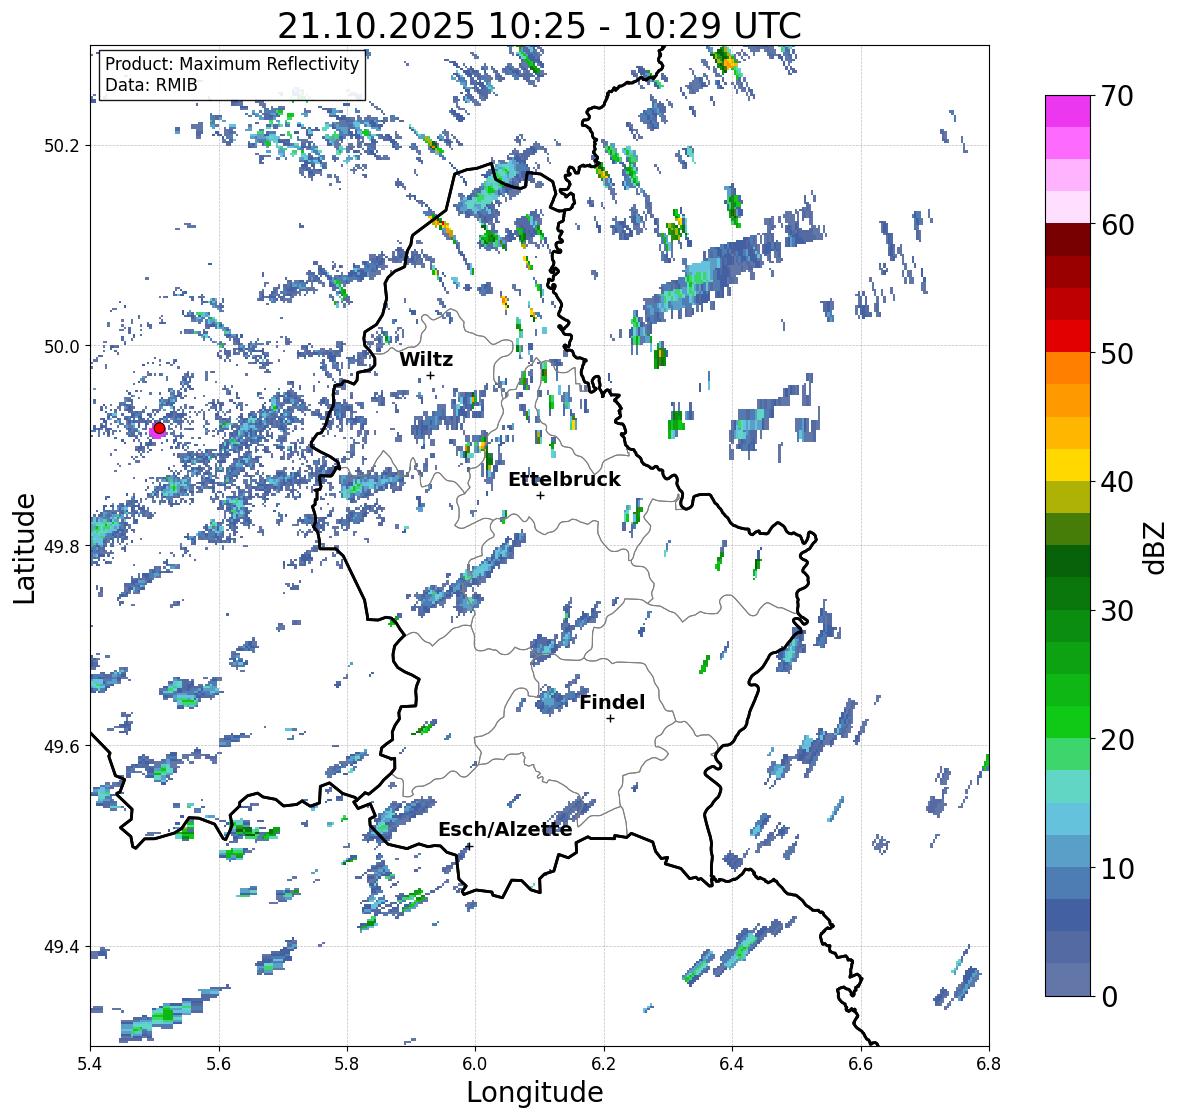1179x1117 pixels.
Task: Click the 50 tick label on the colorbar
Action: pos(1117,353)
